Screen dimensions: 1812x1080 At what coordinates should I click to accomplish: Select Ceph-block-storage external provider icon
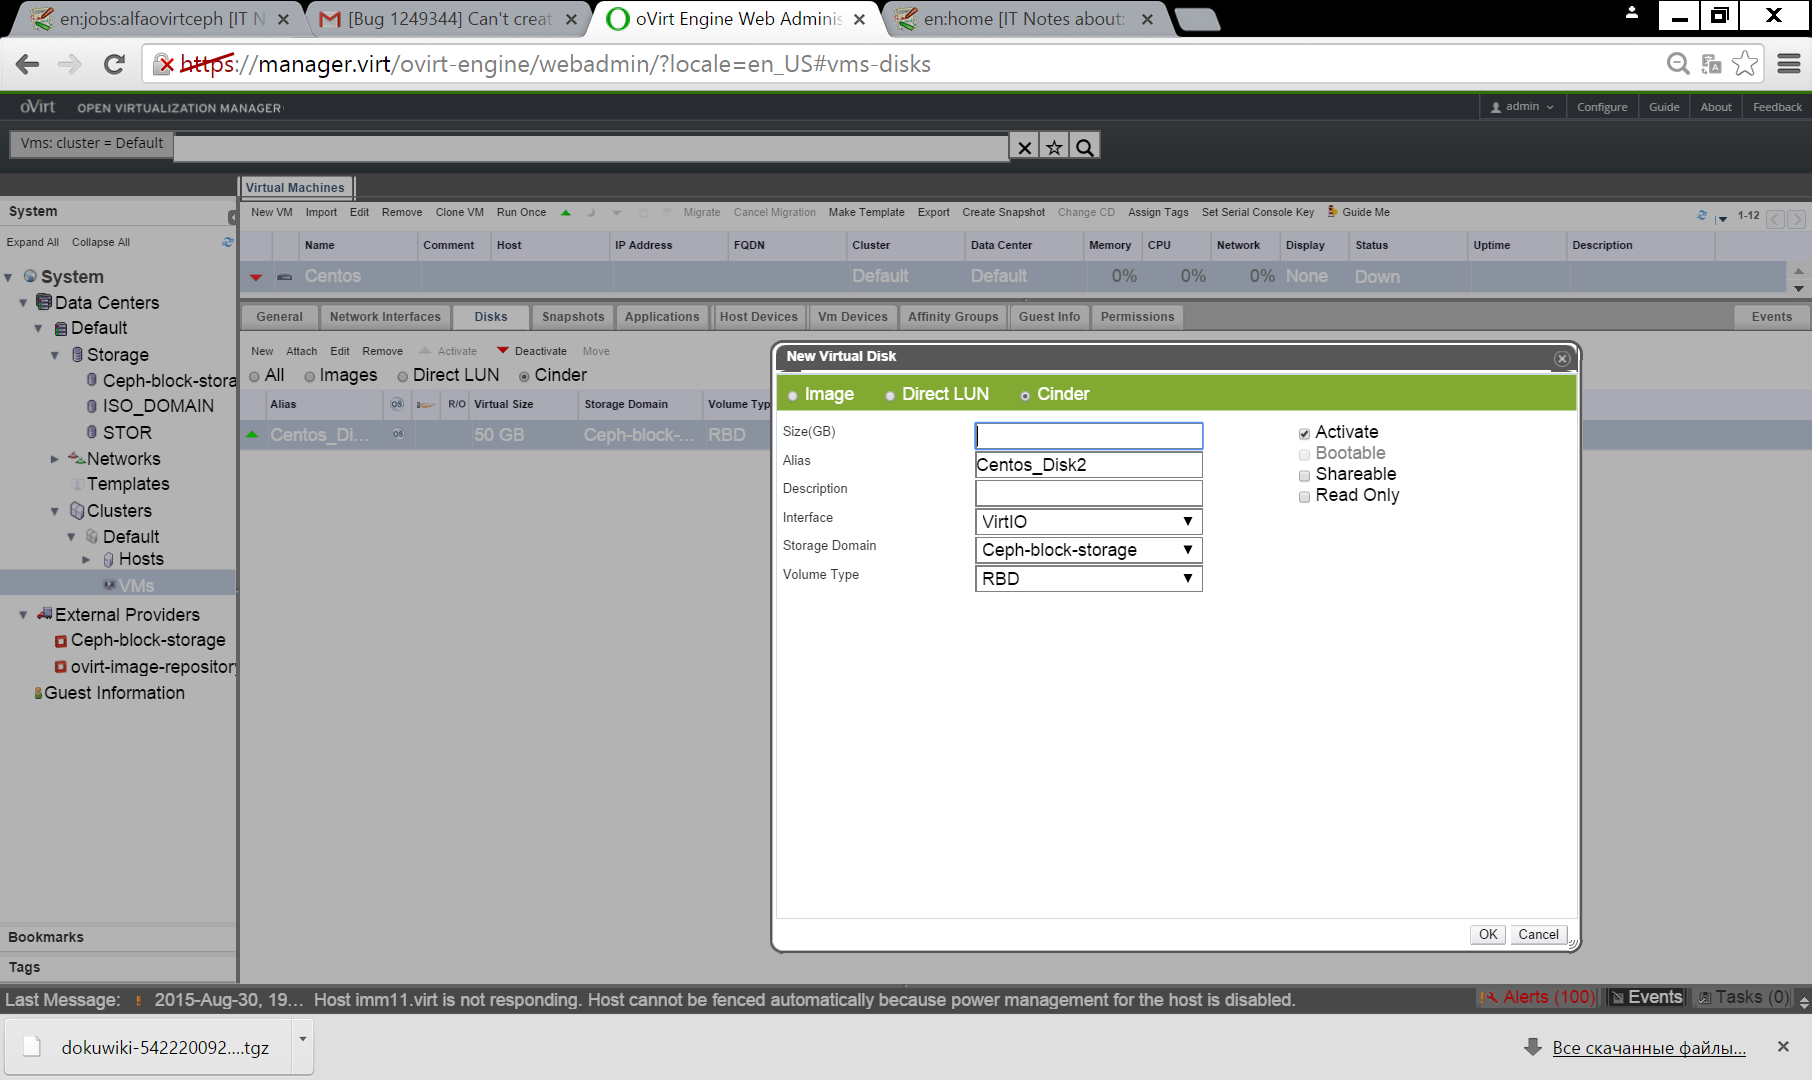[x=61, y=641]
